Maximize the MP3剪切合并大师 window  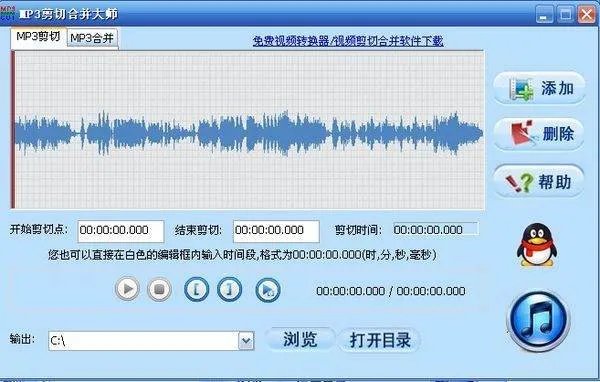[x=566, y=15]
